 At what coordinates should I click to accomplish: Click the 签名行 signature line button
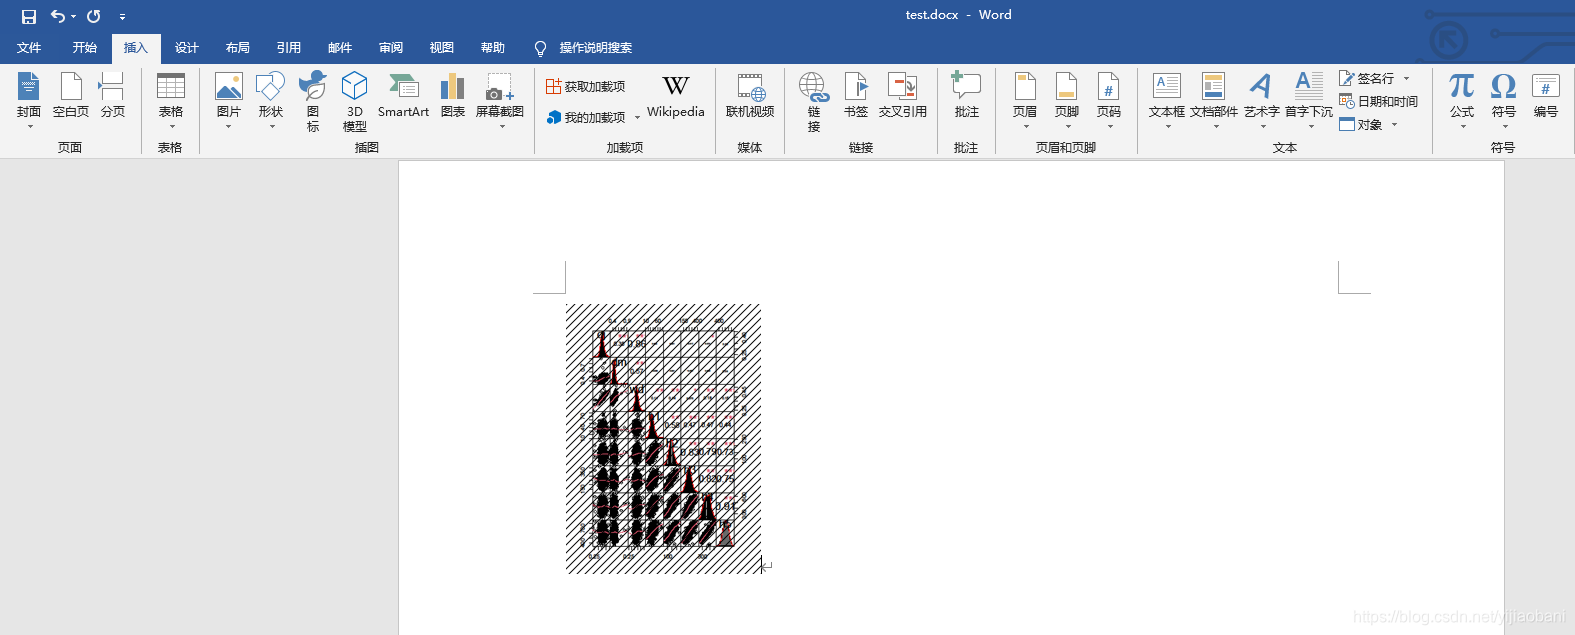pos(1367,78)
